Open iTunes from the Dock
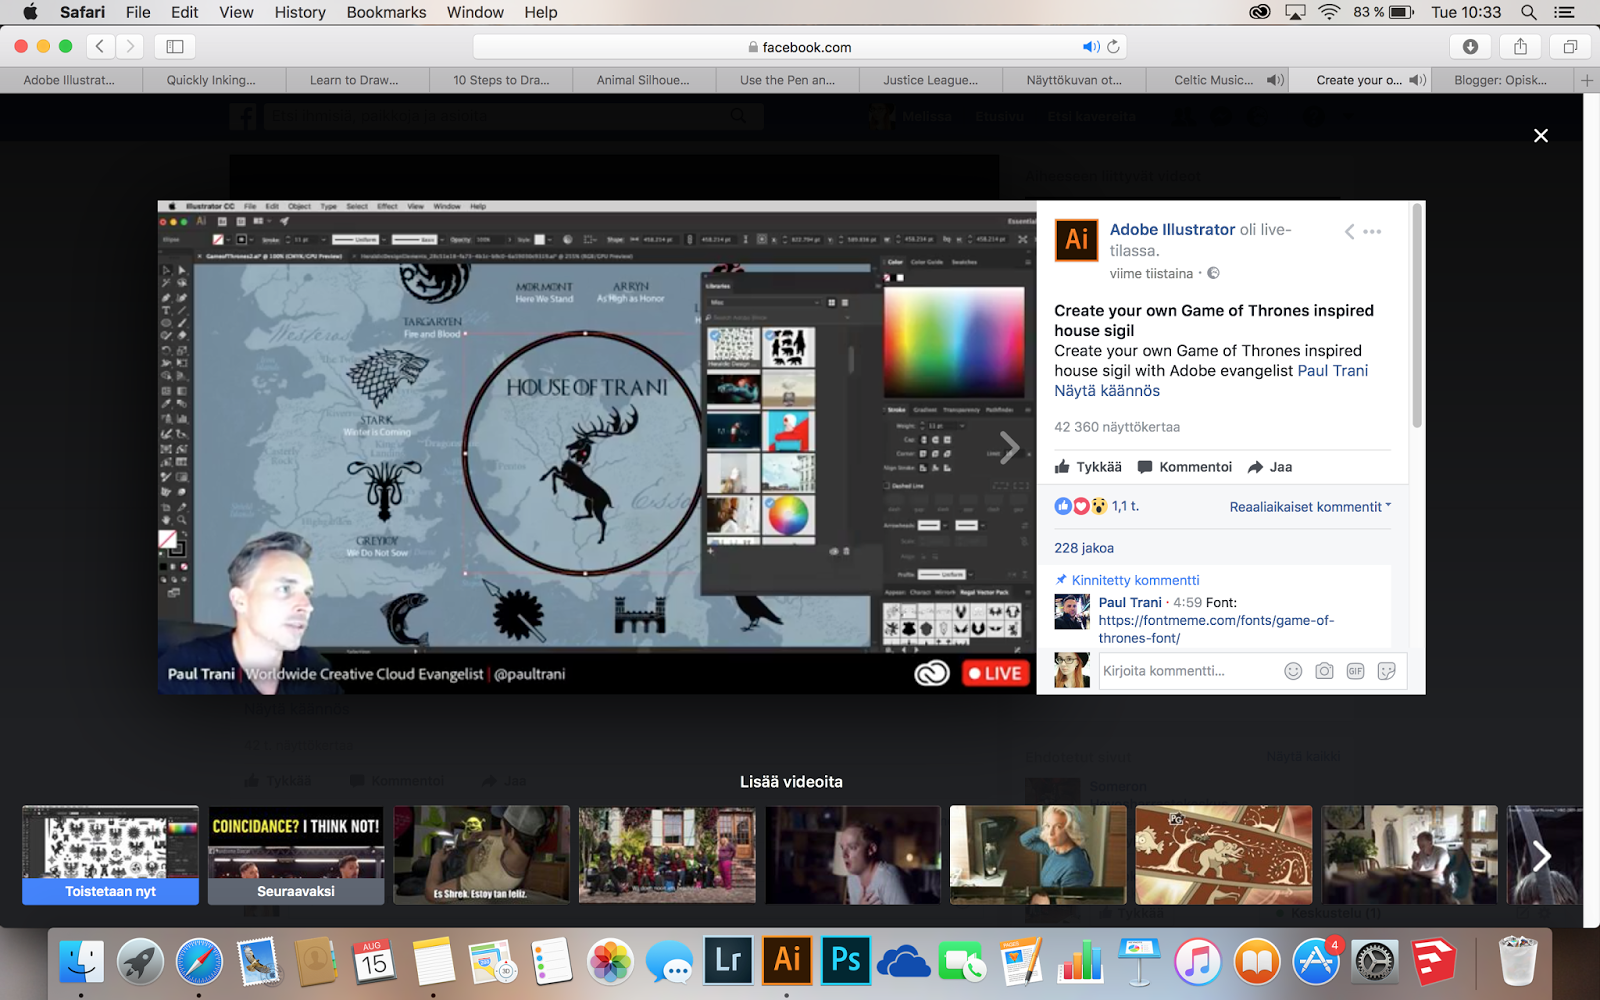The width and height of the screenshot is (1600, 1000). [x=1198, y=962]
